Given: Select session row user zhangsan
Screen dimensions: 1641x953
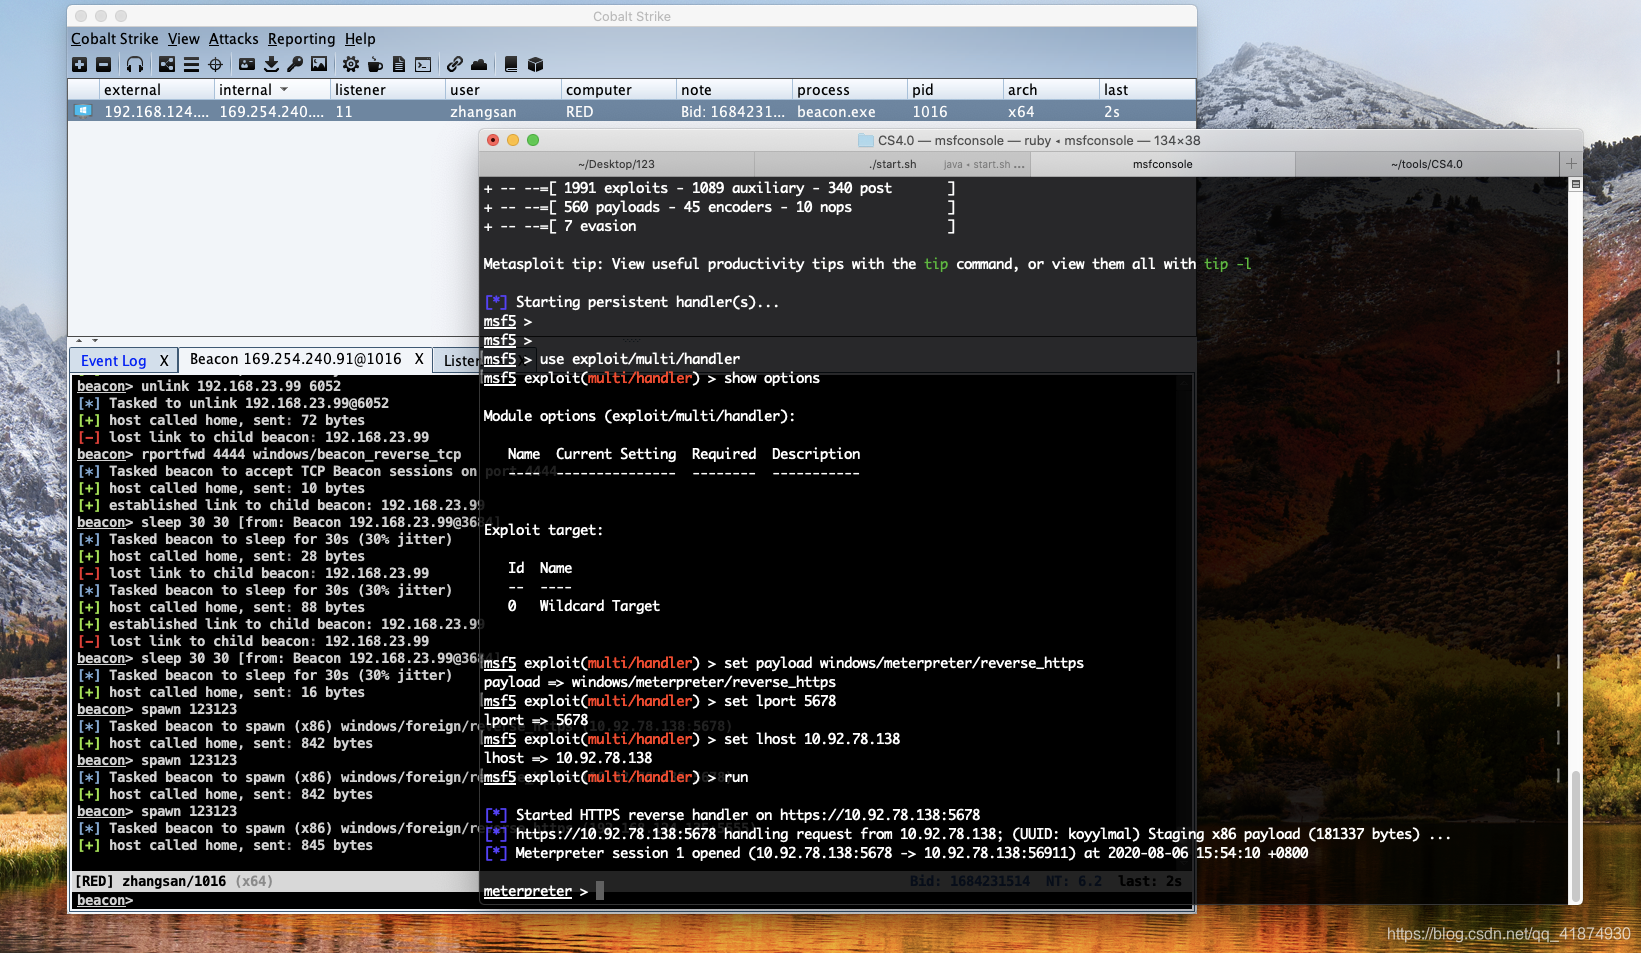Looking at the screenshot, I should click(483, 112).
